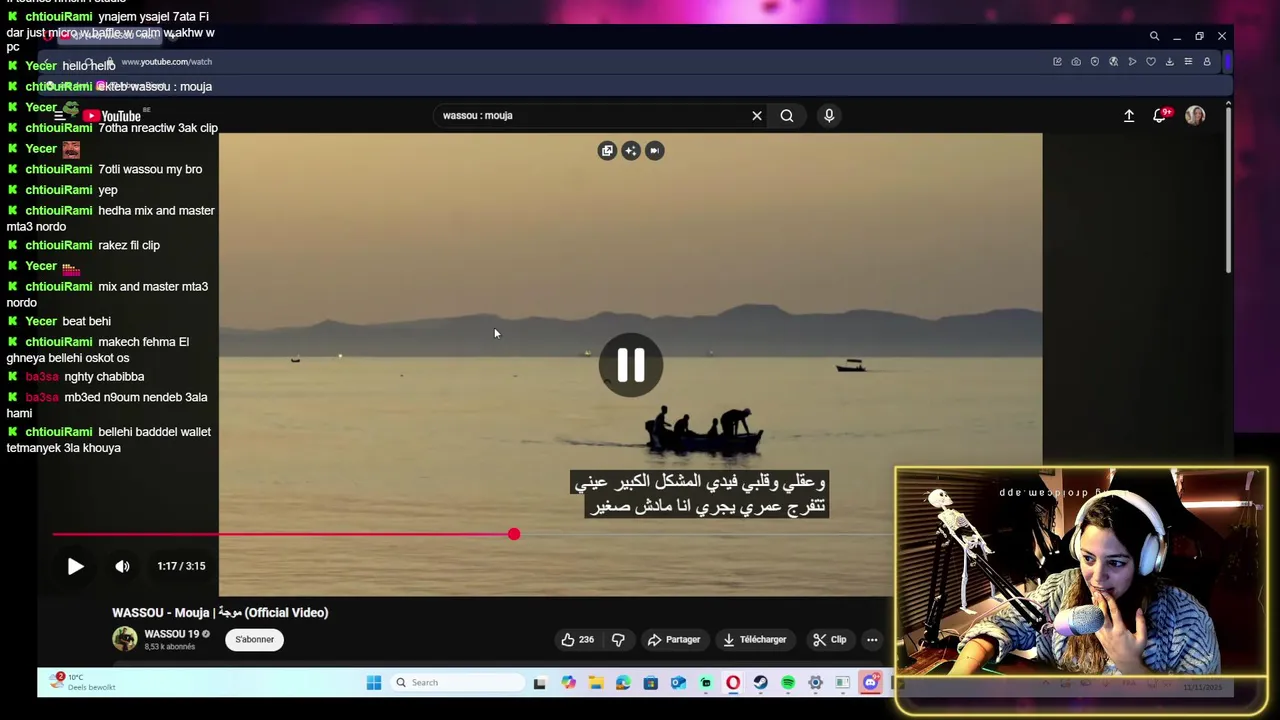Click chat message 'mix and master mta3 nordo'
The width and height of the screenshot is (1280, 720).
107,294
